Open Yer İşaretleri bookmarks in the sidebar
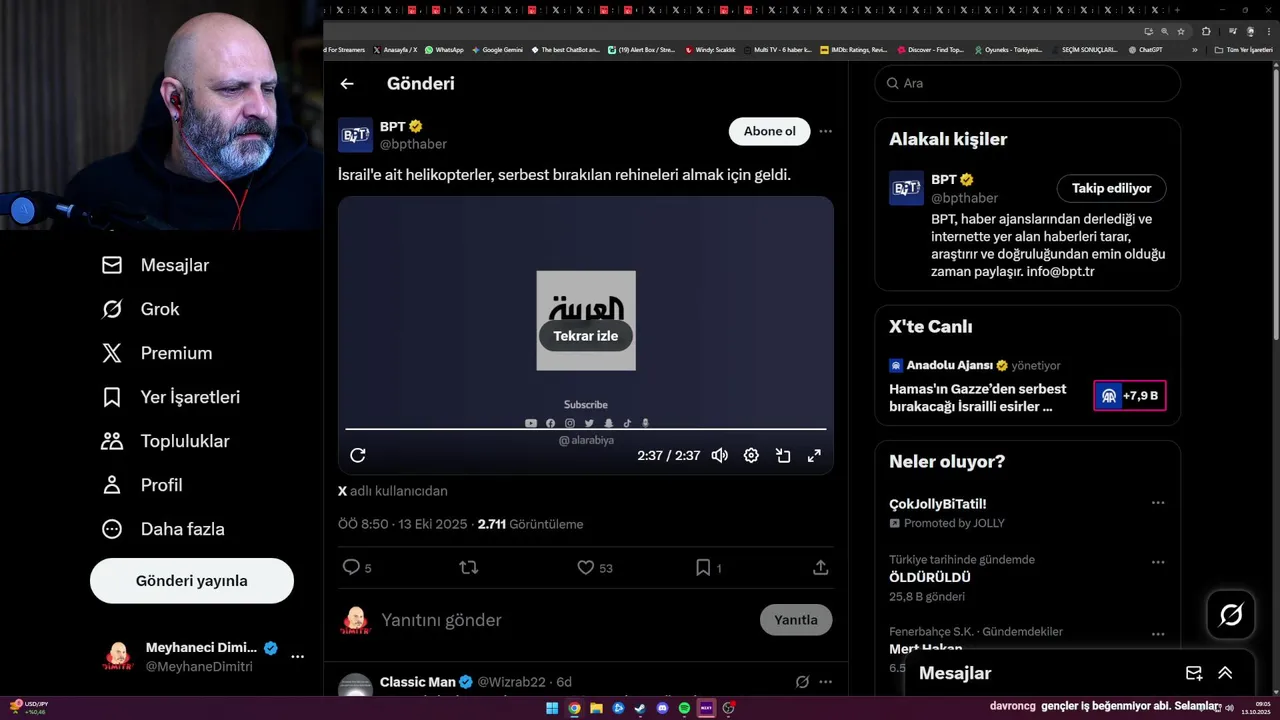Viewport: 1280px width, 720px height. [171, 397]
